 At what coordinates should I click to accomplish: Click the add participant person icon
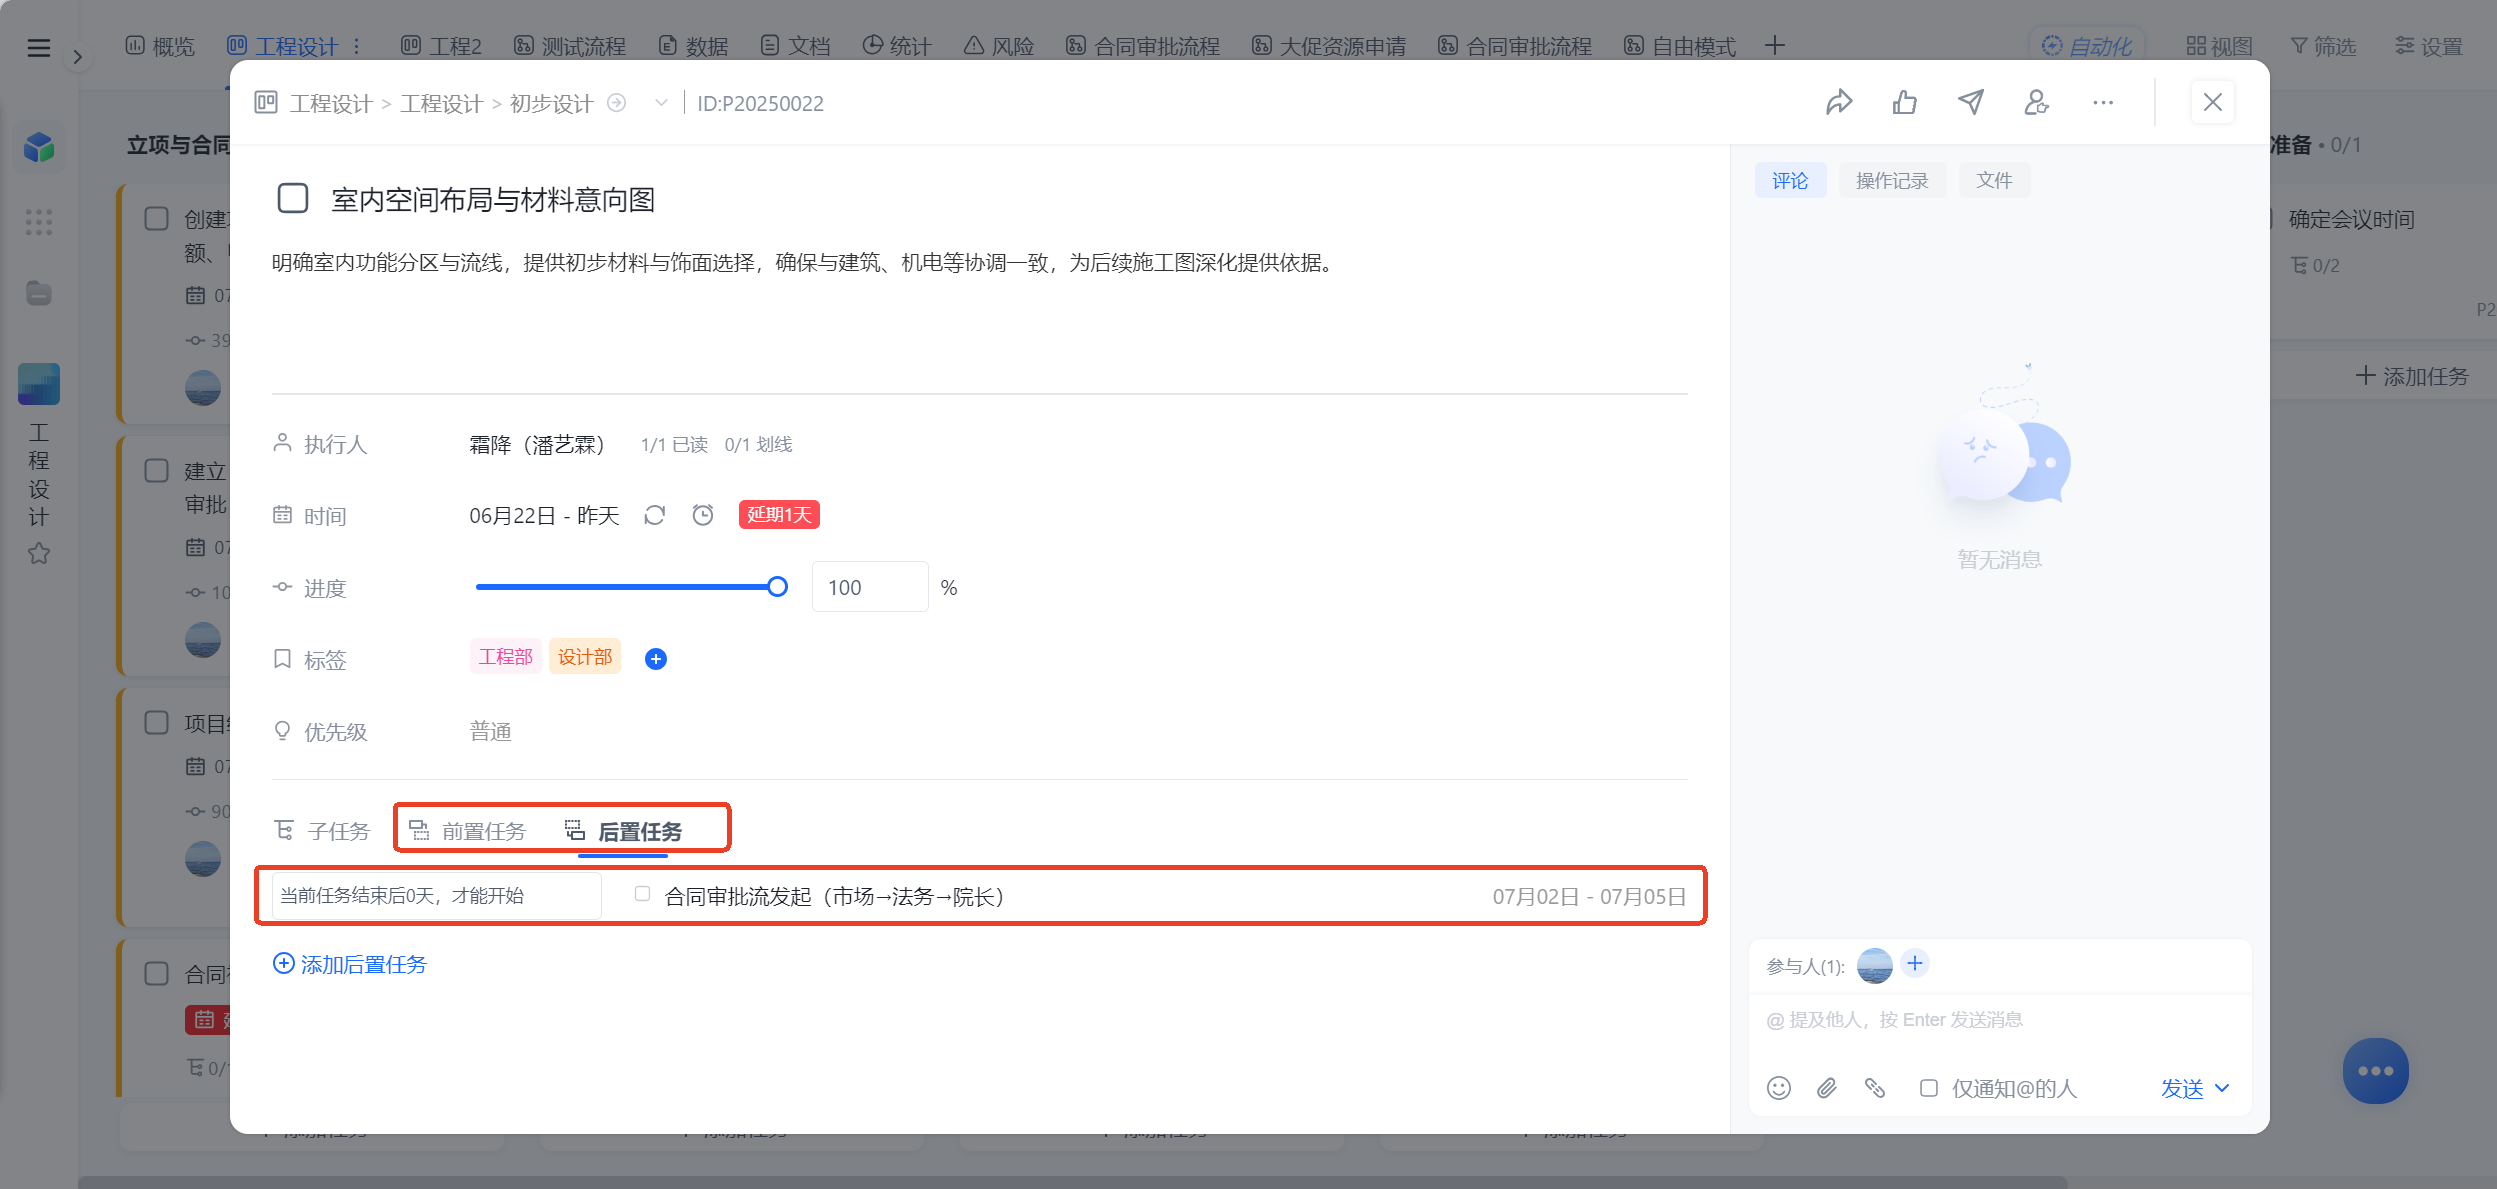tap(2037, 103)
